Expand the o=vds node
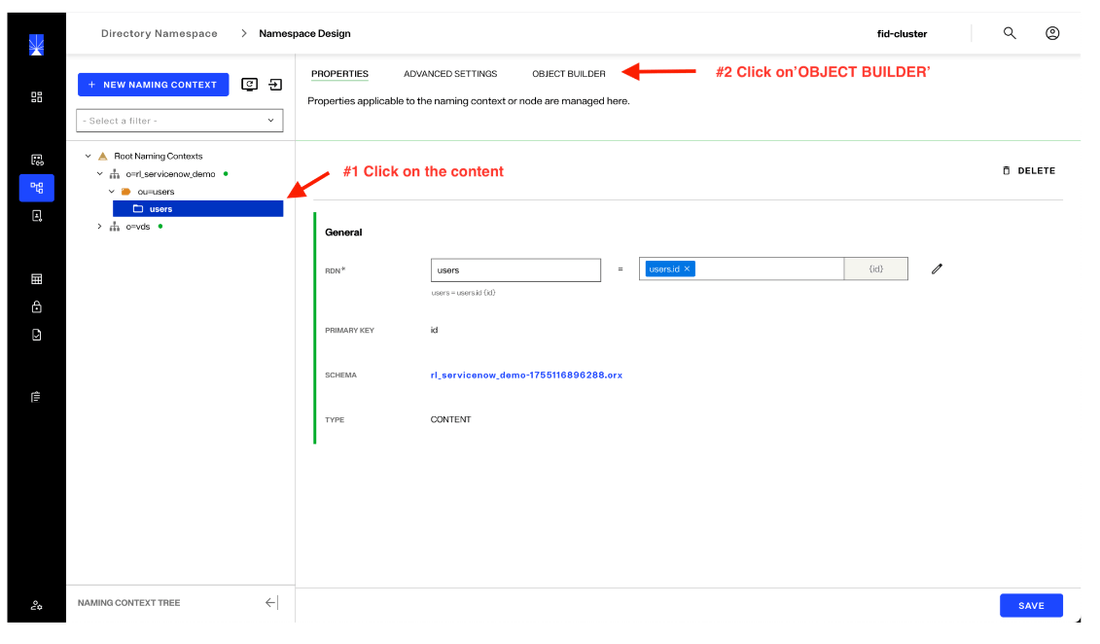The height and width of the screenshot is (644, 1100). [x=100, y=226]
